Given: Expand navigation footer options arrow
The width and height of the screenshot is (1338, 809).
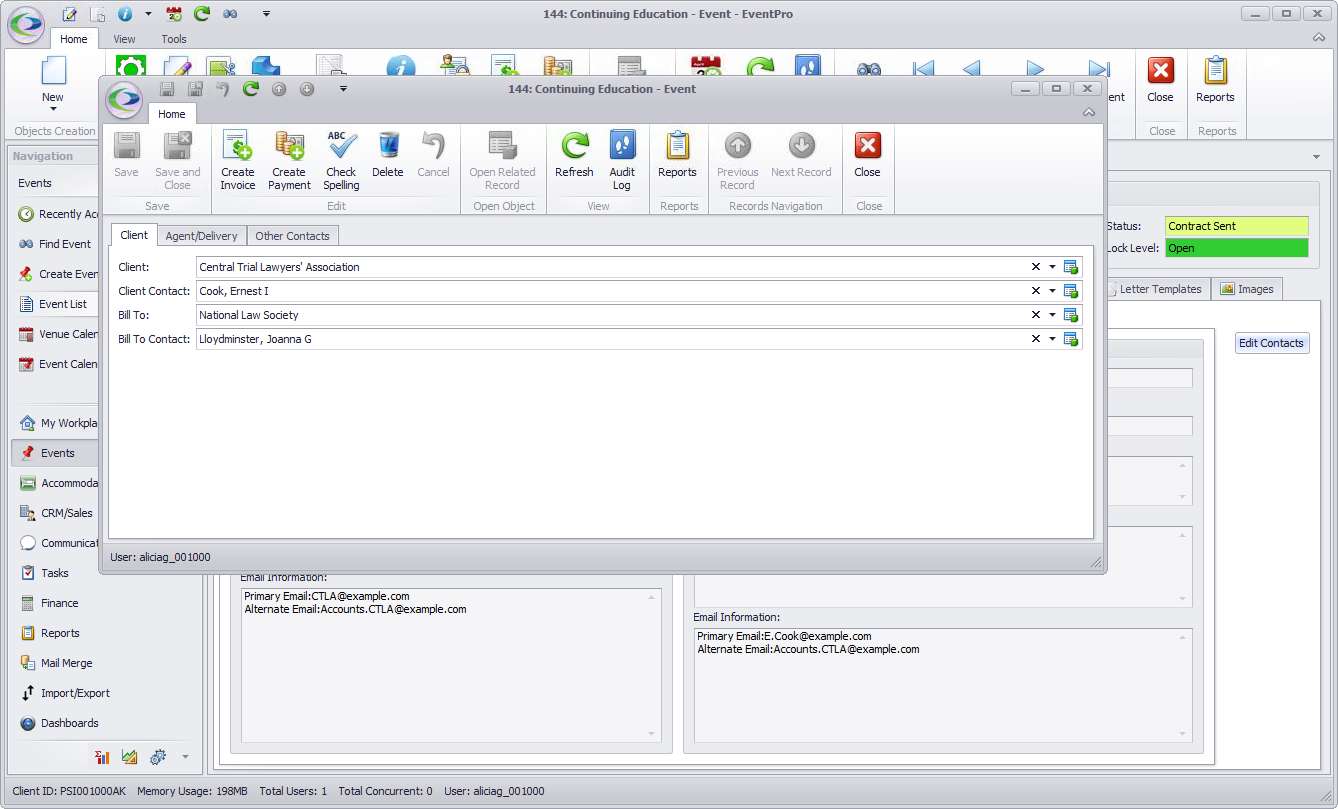Looking at the screenshot, I should pos(185,757).
